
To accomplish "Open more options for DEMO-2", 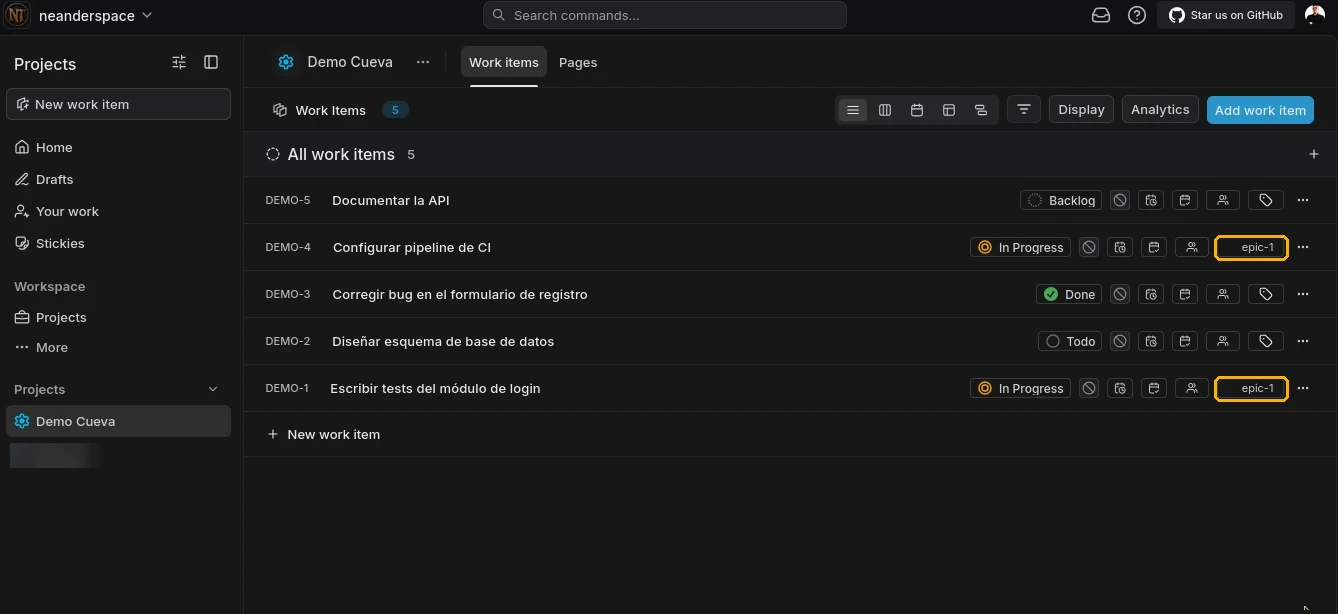I will pyautogui.click(x=1303, y=341).
